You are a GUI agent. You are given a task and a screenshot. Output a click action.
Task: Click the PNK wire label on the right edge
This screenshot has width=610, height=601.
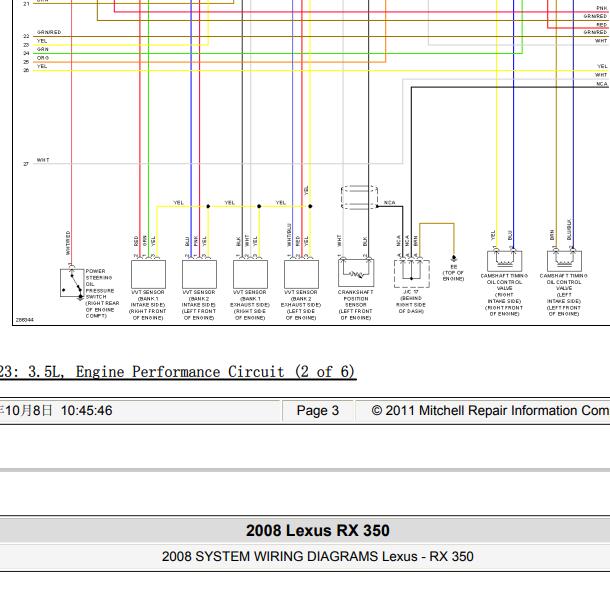[x=602, y=8]
